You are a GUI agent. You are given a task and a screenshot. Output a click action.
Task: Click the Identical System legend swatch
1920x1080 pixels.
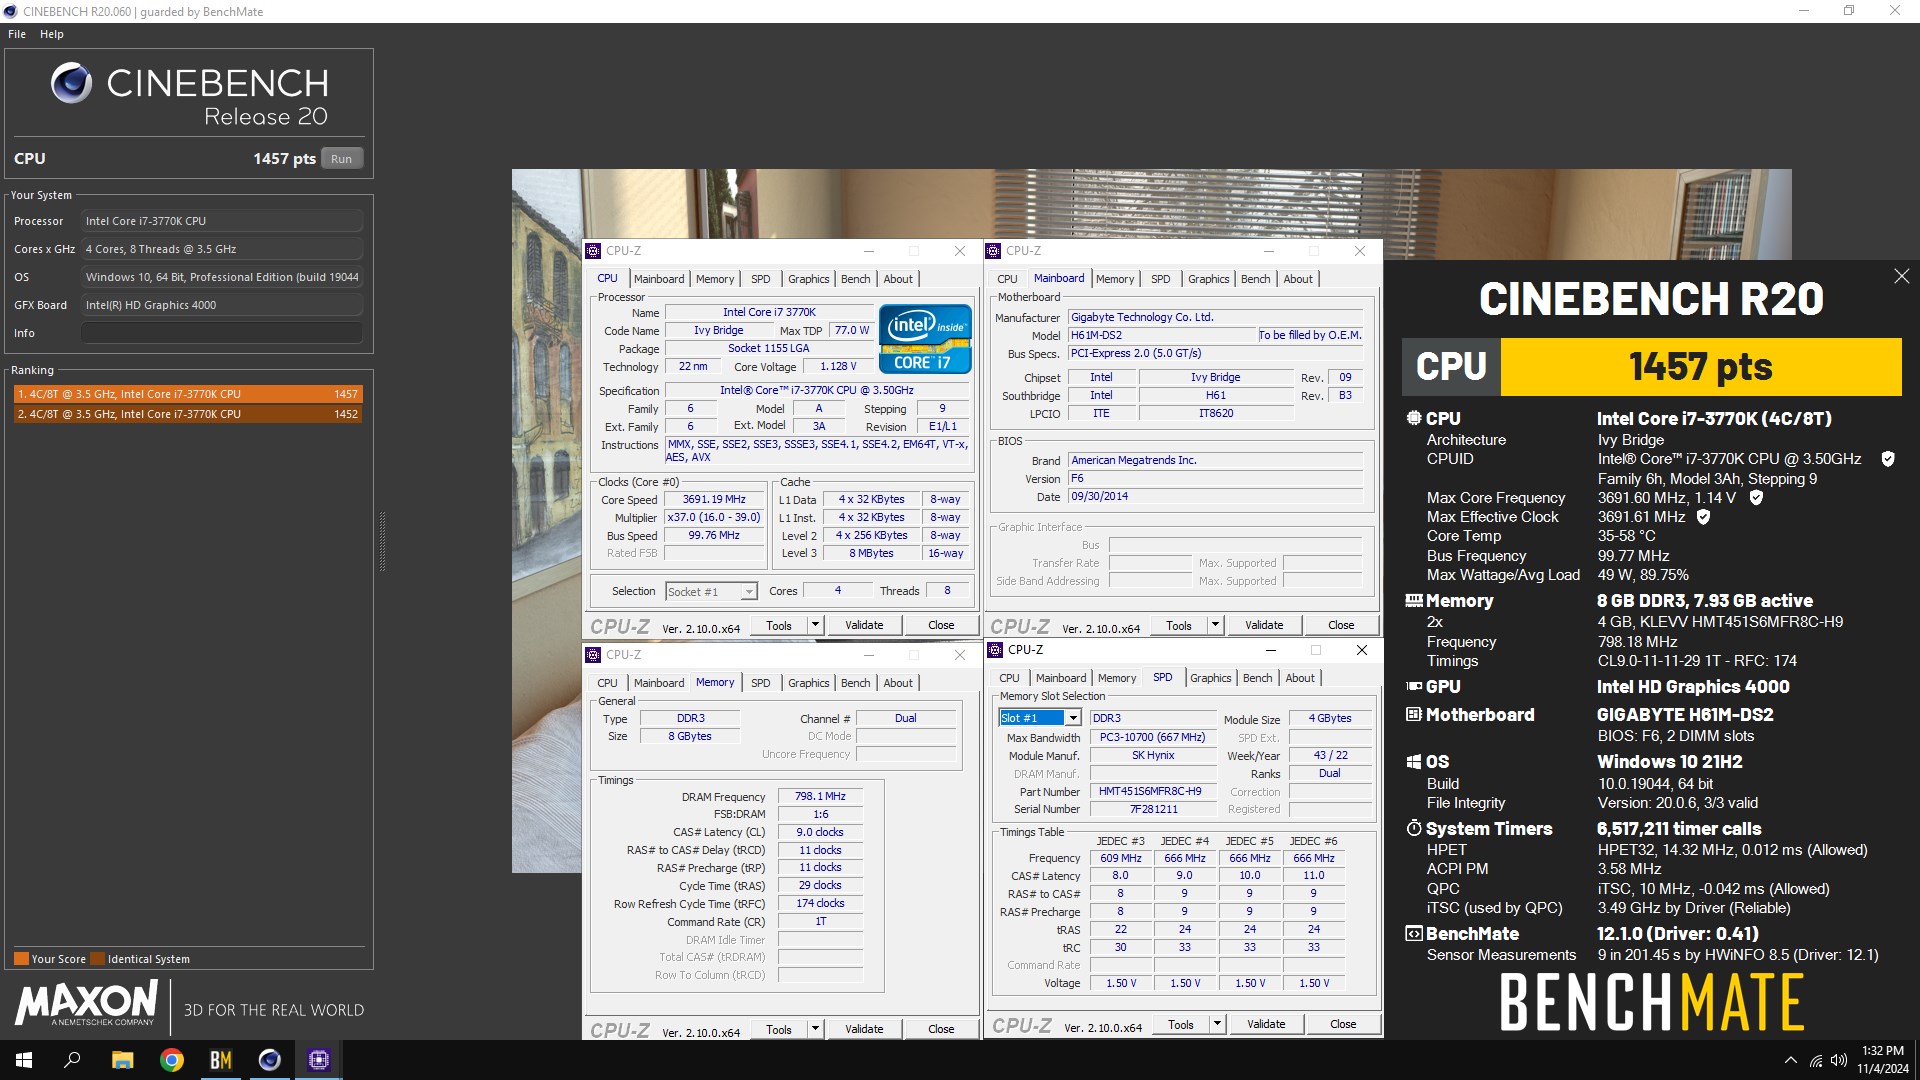coord(97,959)
